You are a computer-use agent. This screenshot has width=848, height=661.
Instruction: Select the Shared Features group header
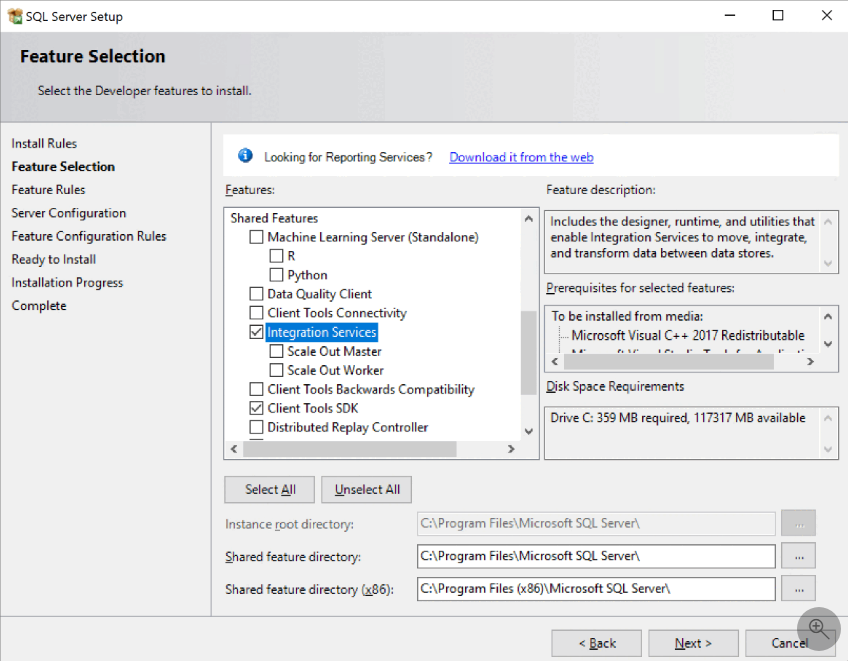274,218
